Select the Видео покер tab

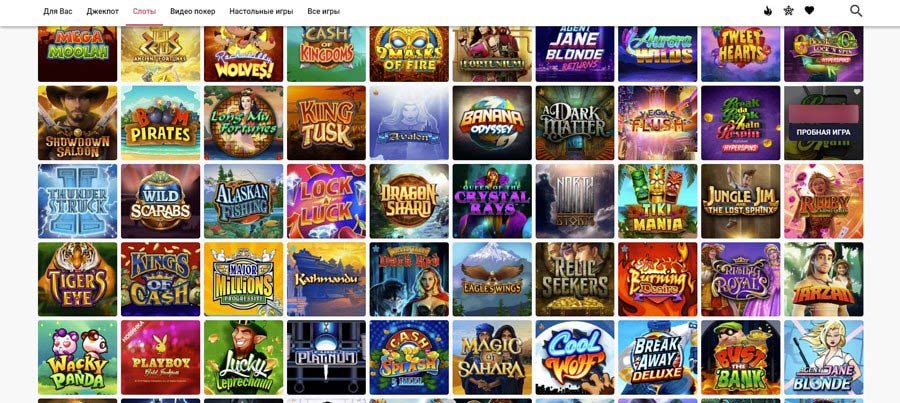coord(193,11)
